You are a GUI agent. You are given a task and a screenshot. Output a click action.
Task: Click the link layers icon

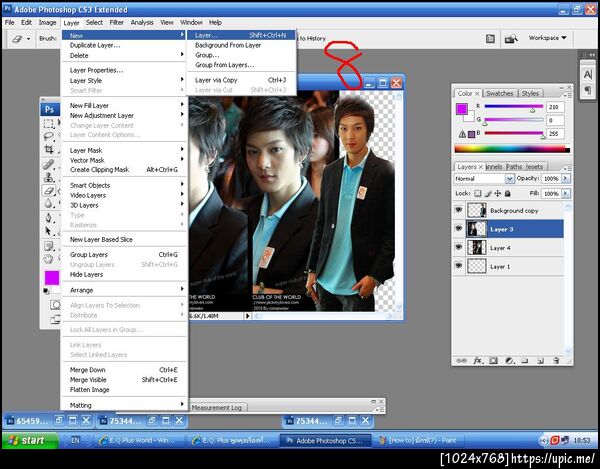pos(461,360)
